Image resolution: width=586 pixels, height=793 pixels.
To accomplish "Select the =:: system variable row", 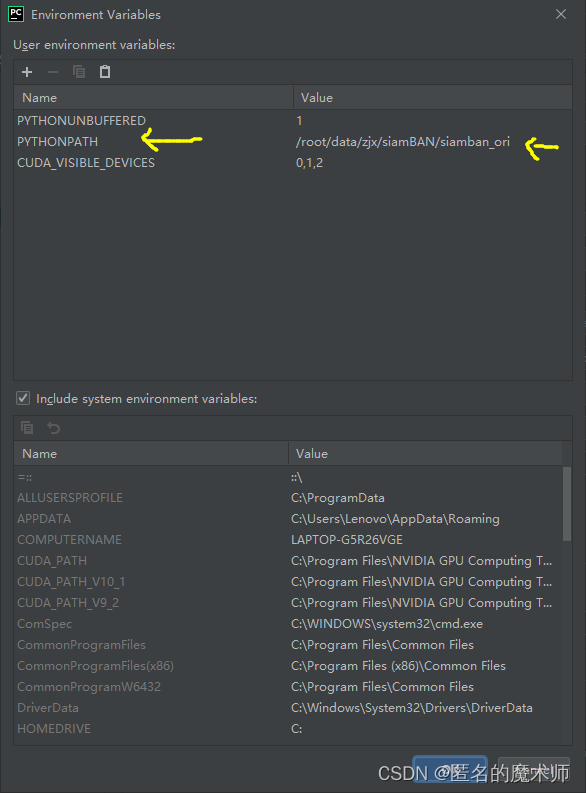I will coord(288,477).
